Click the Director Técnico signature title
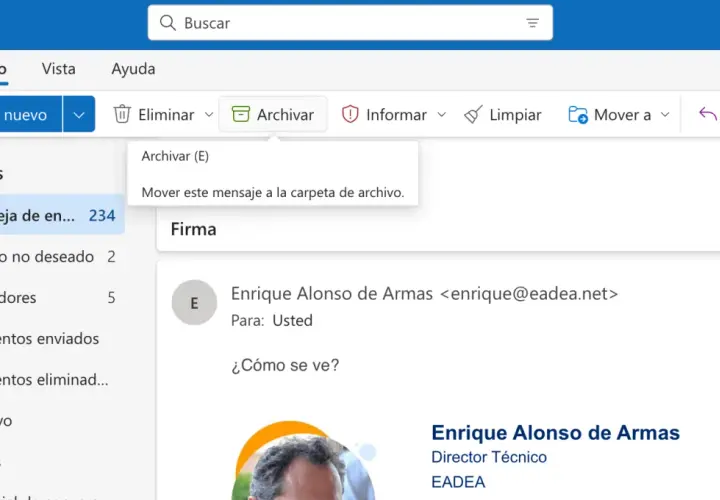The width and height of the screenshot is (720, 500). tap(489, 457)
